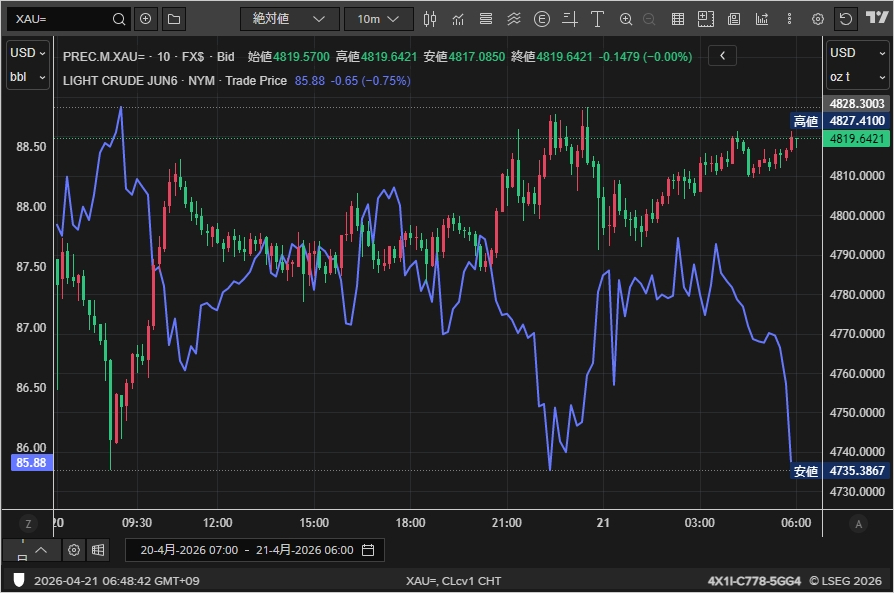Open the data table grid icon

[677, 19]
